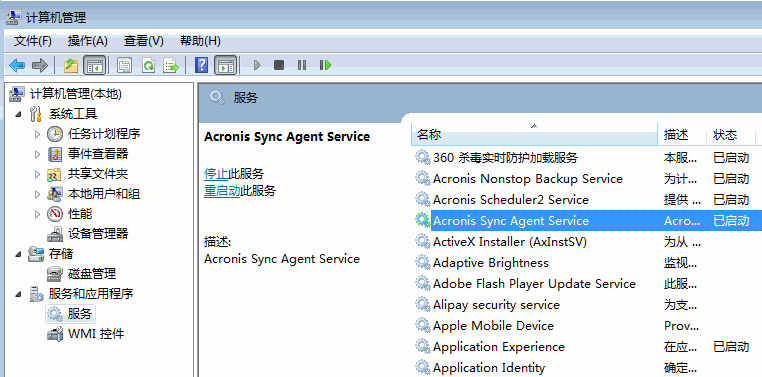This screenshot has width=762, height=377.
Task: Expand the 任务计划程序 tree node
Action: coord(37,134)
